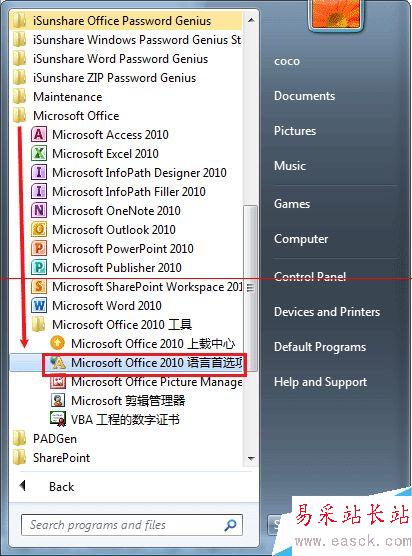Open Help and Support link
This screenshot has width=412, height=556.
(x=321, y=382)
